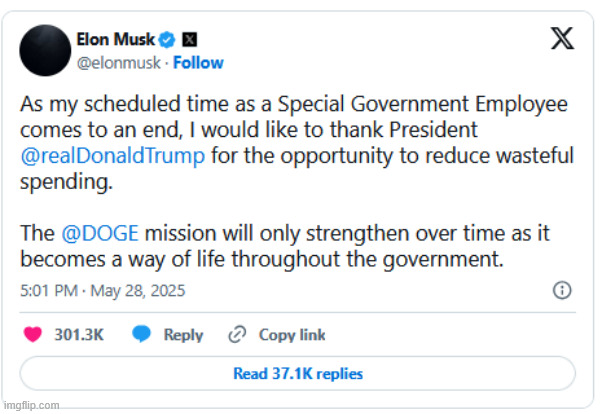
Task: Open the 5:01 PM timestamp link
Action: 49,291
